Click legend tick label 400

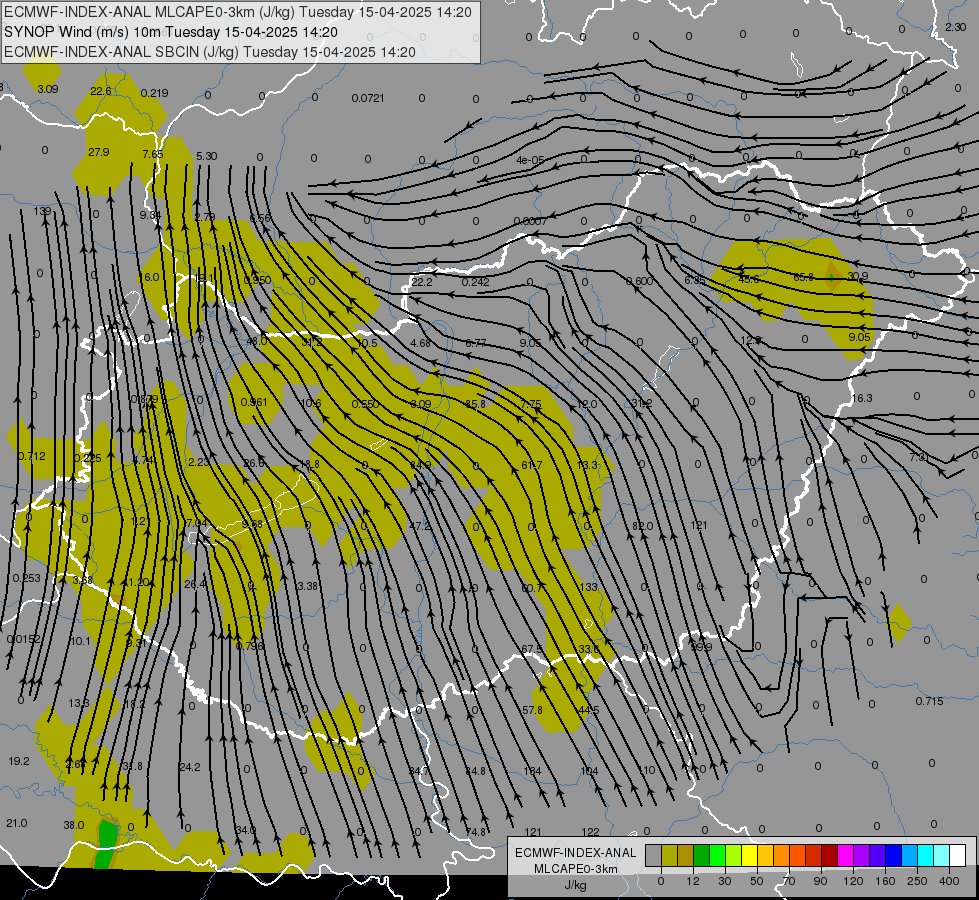pyautogui.click(x=949, y=881)
